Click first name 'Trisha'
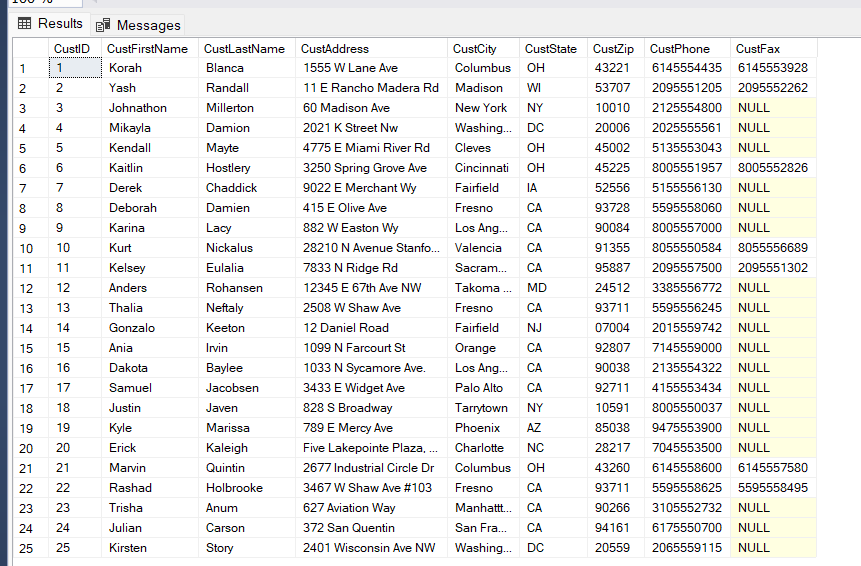The image size is (861, 566). (x=150, y=508)
